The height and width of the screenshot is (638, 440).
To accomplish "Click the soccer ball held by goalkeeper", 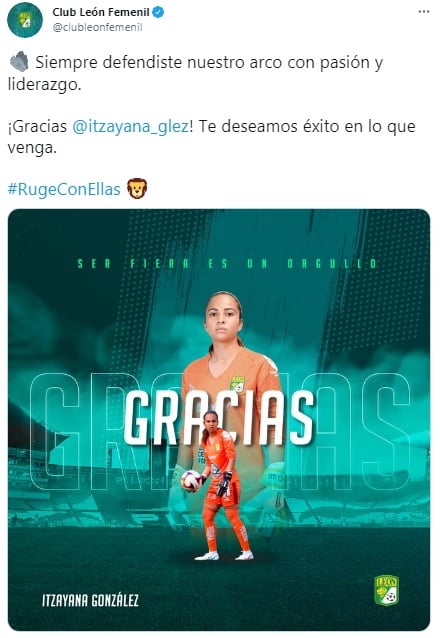I will (191, 481).
